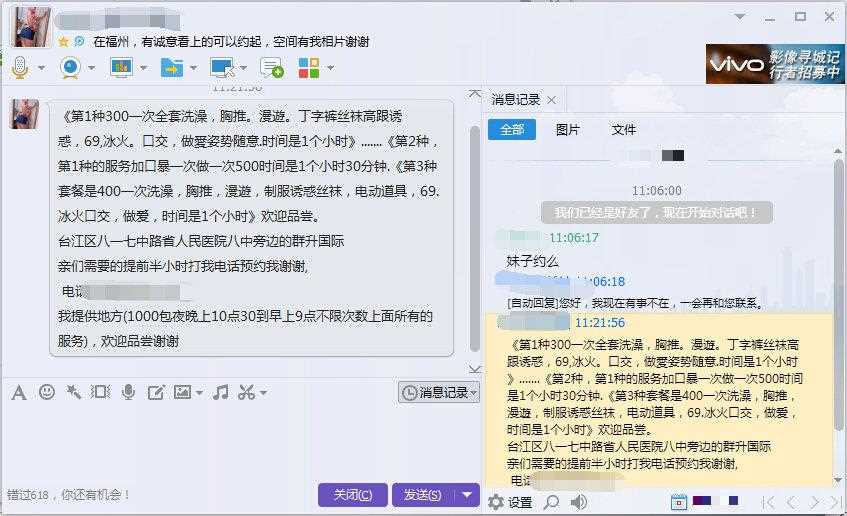Click the speaker icon in history panel
This screenshot has height=516, width=847.
(x=579, y=502)
